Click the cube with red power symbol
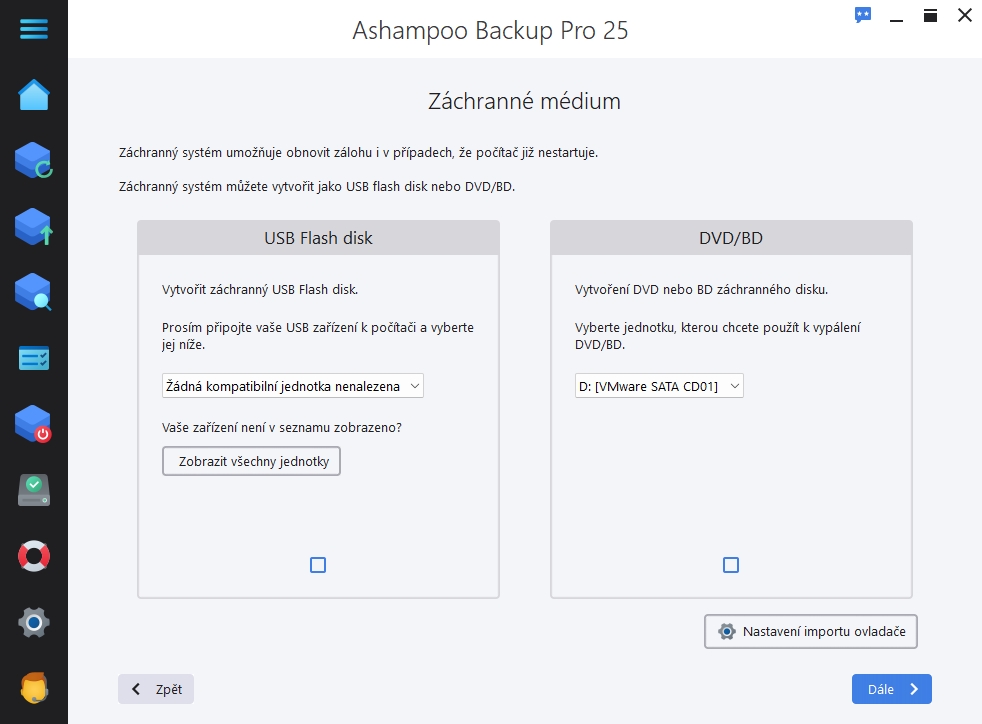This screenshot has height=724, width=982. click(34, 424)
